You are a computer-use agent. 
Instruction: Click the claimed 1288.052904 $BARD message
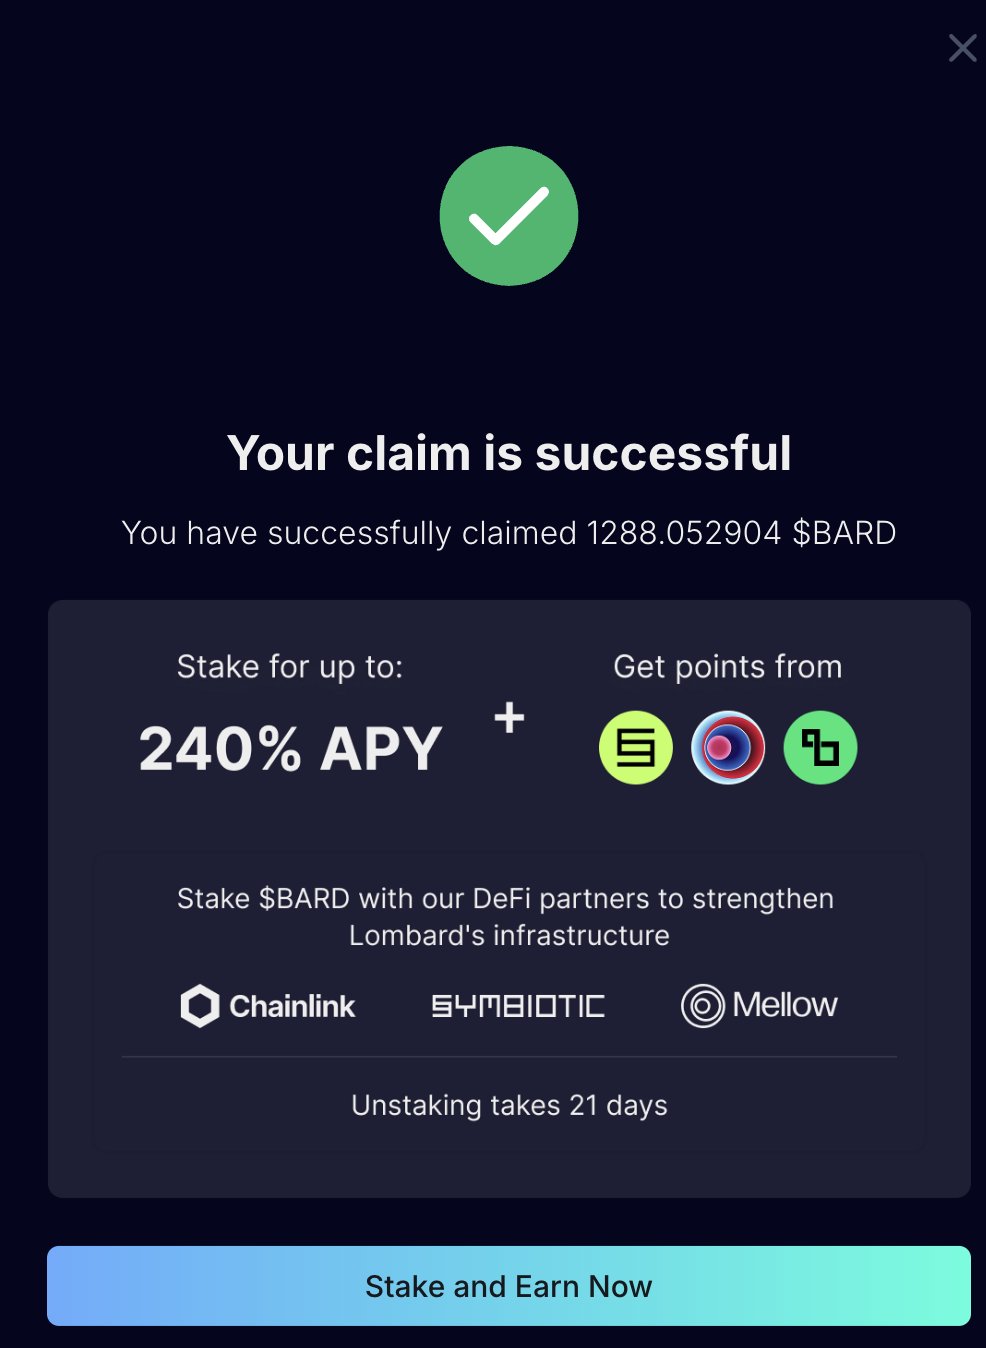click(509, 533)
